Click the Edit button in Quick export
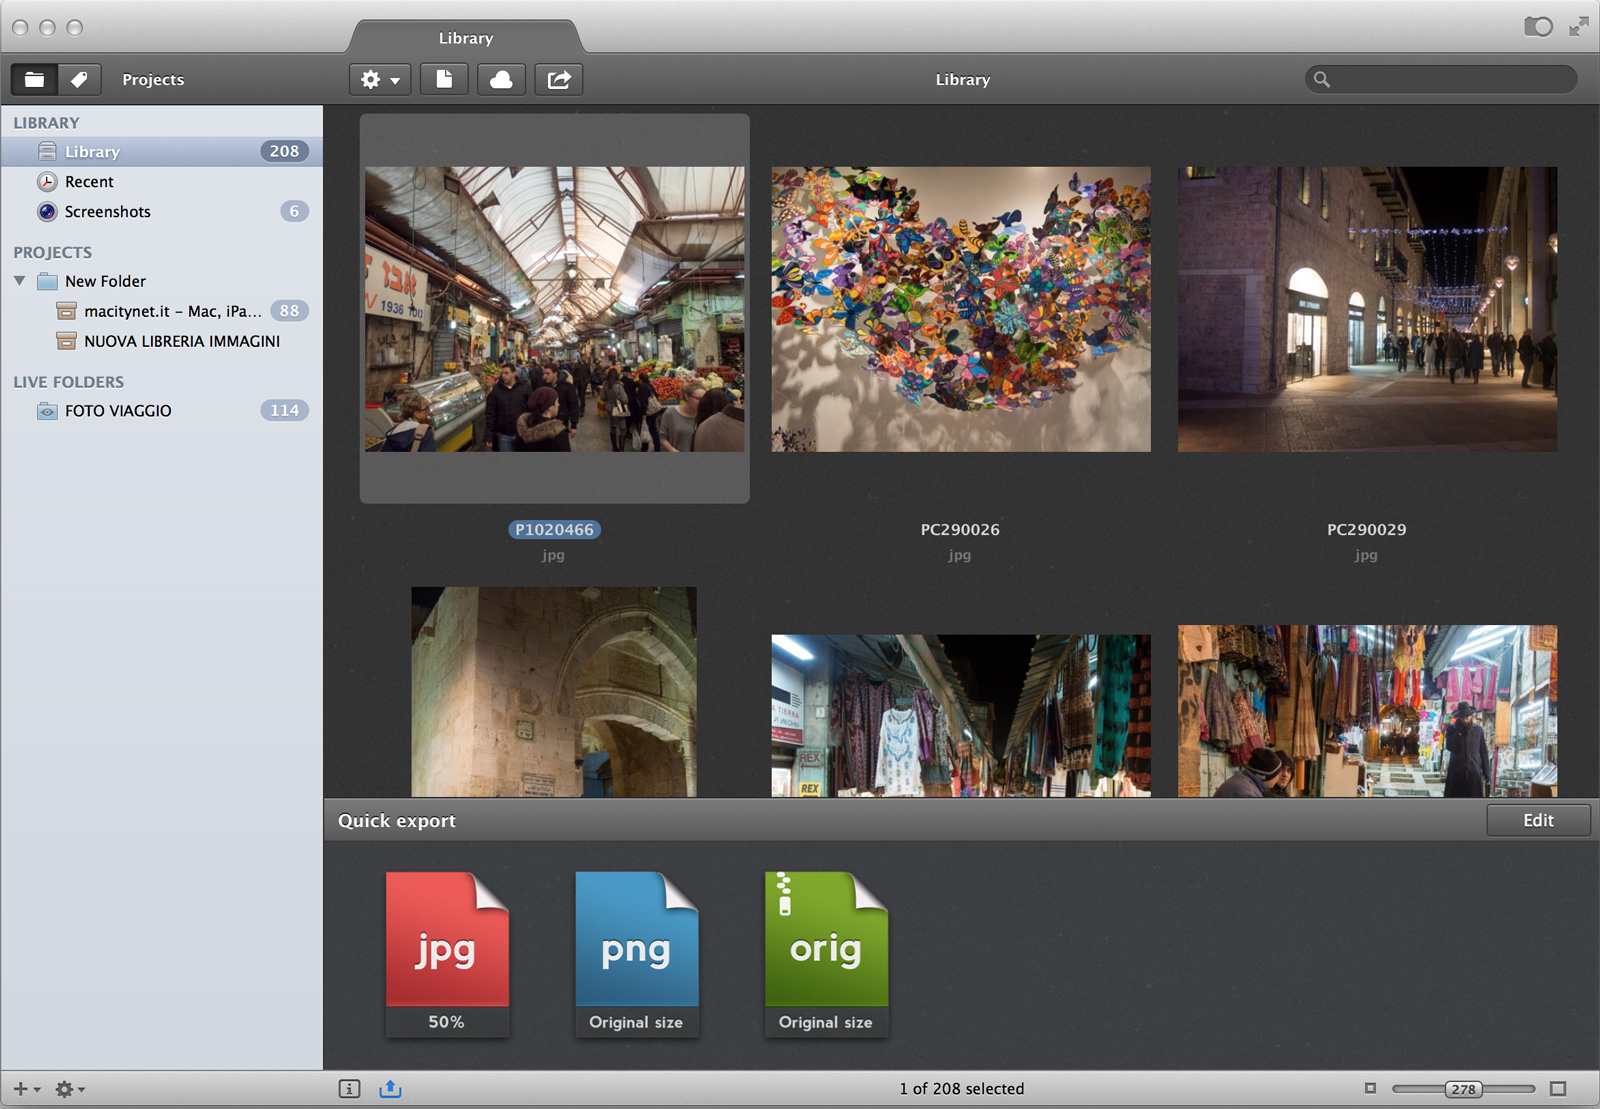1600x1109 pixels. click(x=1537, y=820)
